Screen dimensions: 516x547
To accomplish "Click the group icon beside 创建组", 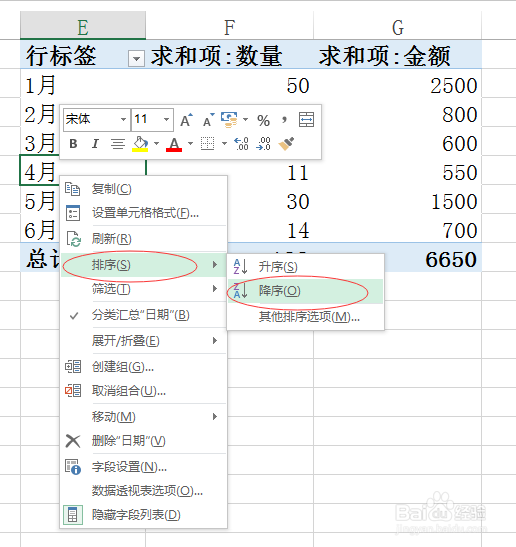I will (73, 367).
